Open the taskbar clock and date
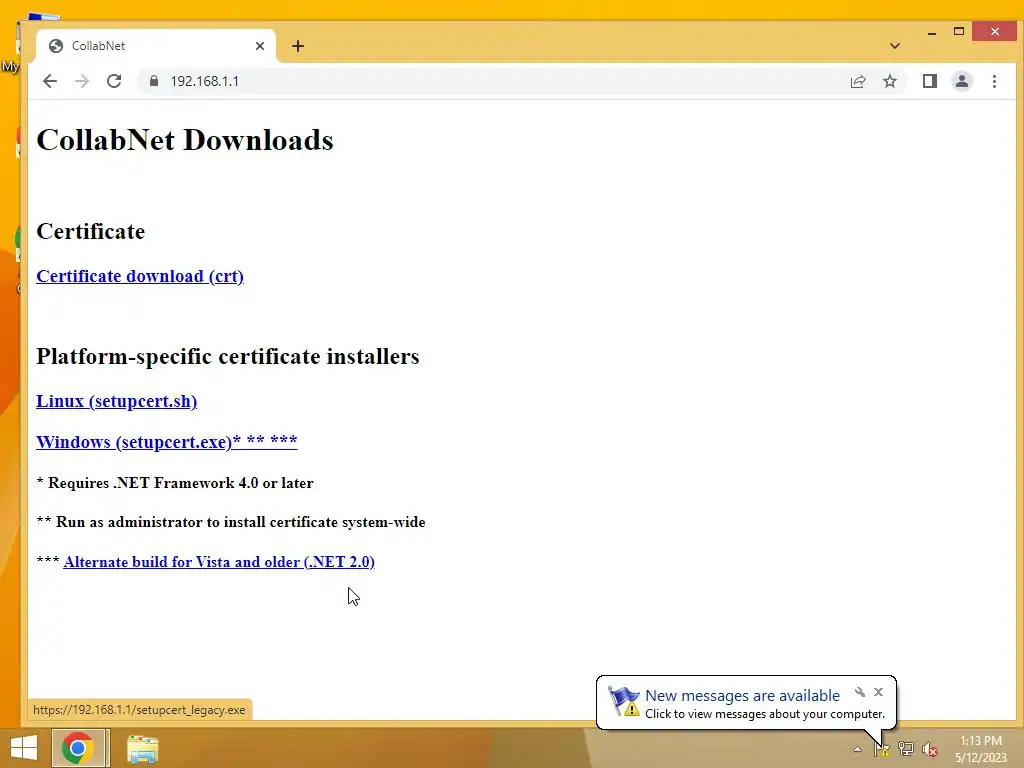This screenshot has height=768, width=1024. click(x=981, y=749)
